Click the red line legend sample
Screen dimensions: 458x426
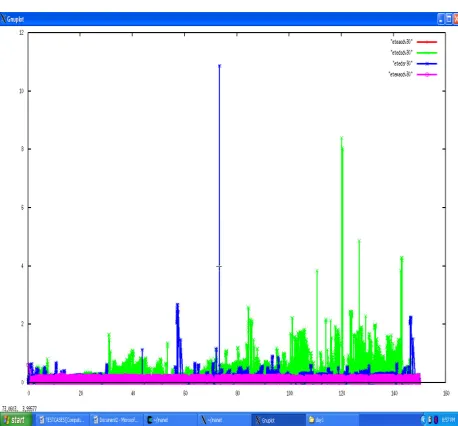(427, 42)
